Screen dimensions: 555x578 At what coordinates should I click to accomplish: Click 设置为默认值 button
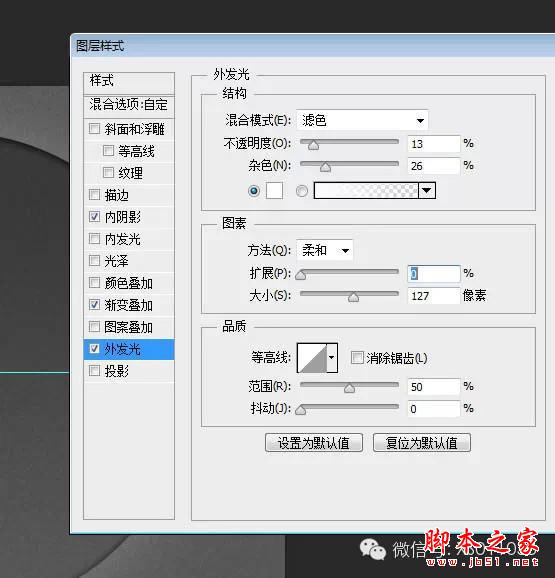[314, 442]
